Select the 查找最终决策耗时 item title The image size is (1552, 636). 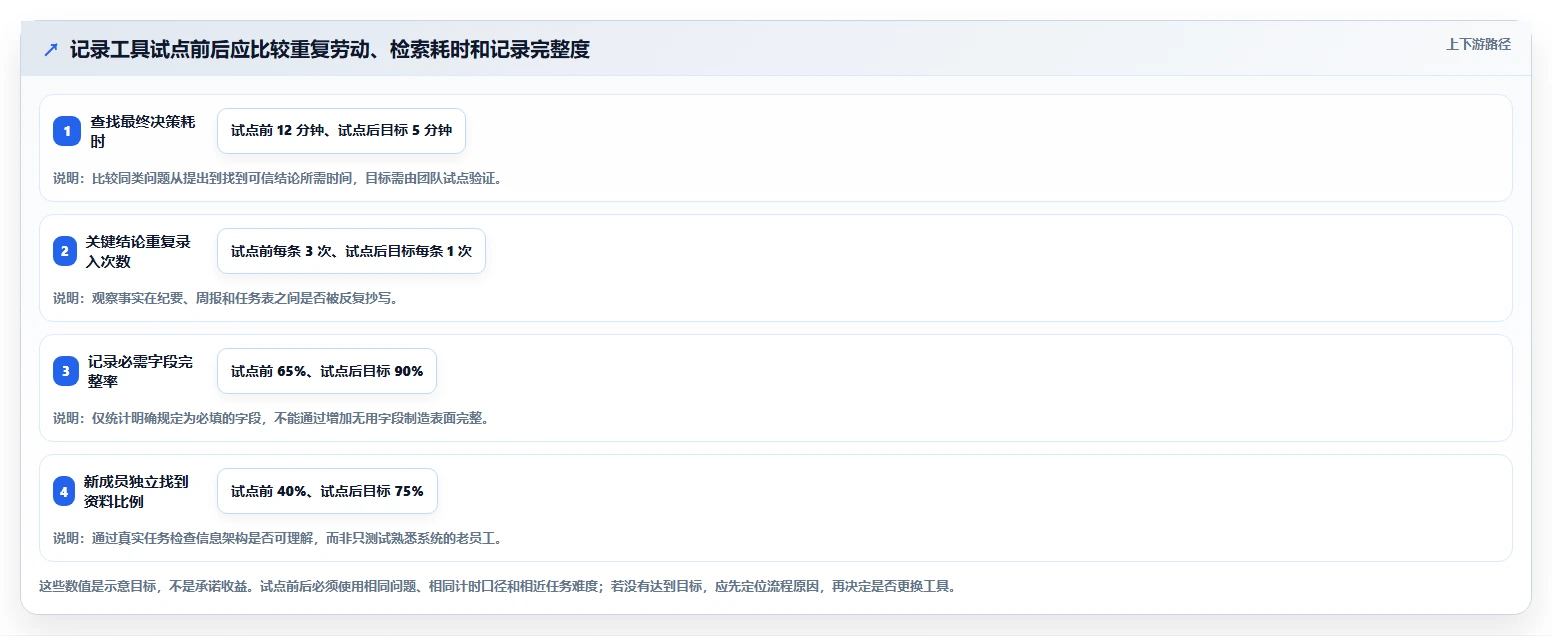(x=143, y=131)
